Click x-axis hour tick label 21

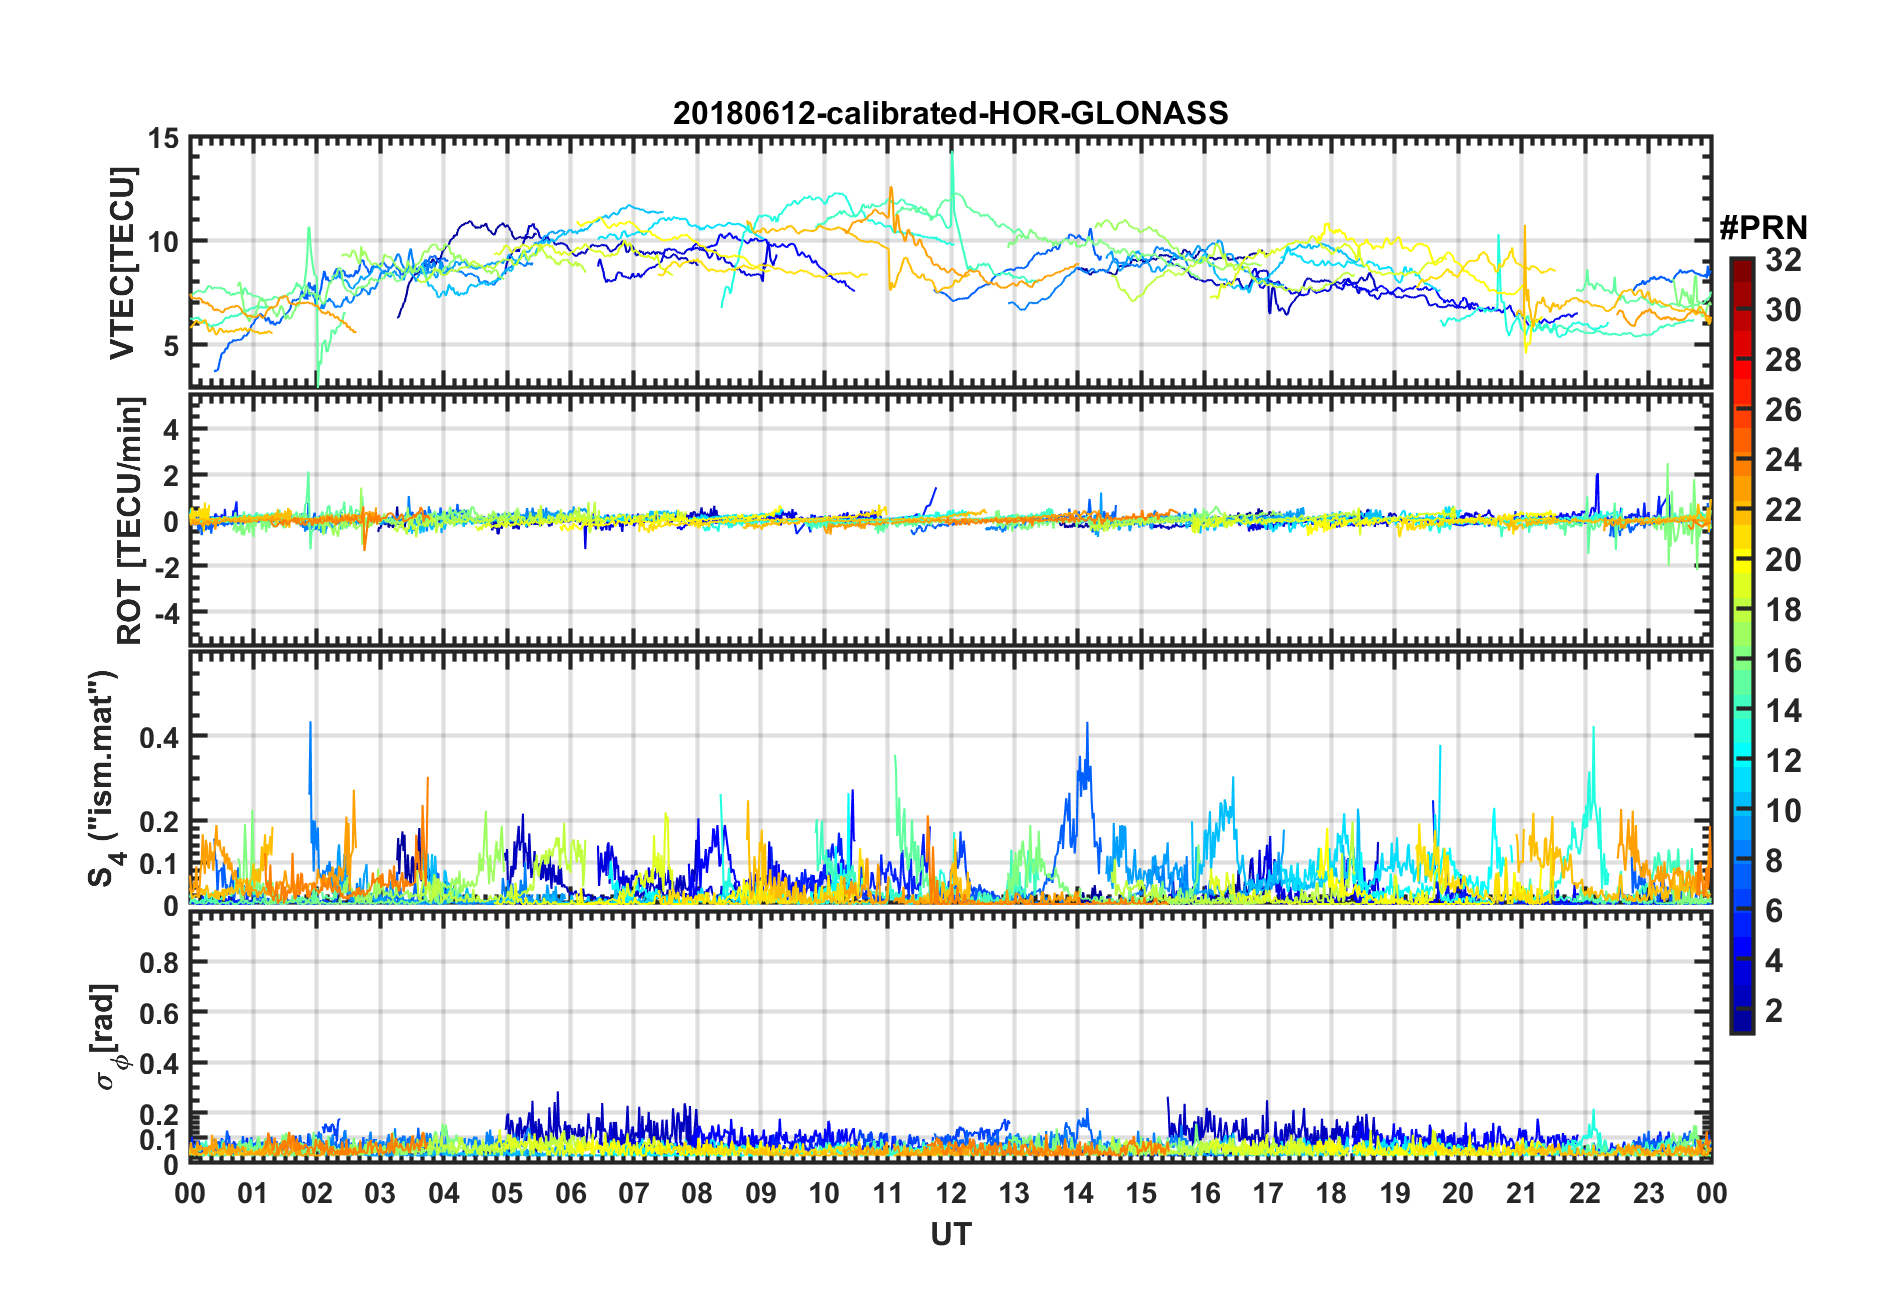(1522, 1193)
